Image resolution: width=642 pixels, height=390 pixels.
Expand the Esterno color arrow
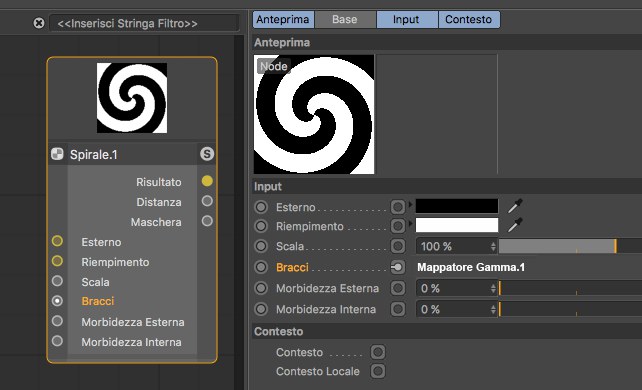click(410, 204)
